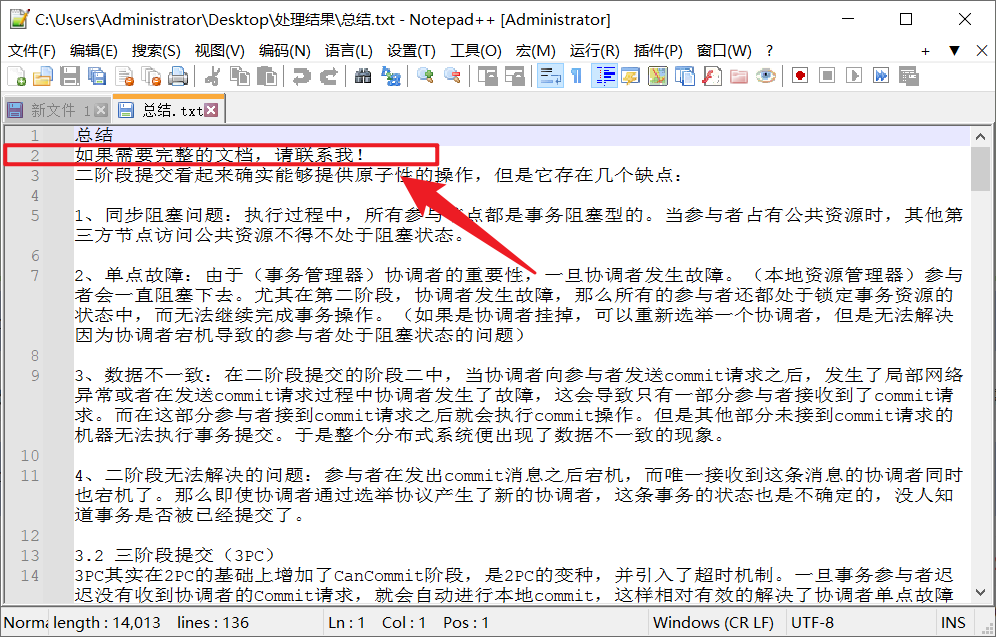Click the length : 14,013 status text

click(107, 623)
